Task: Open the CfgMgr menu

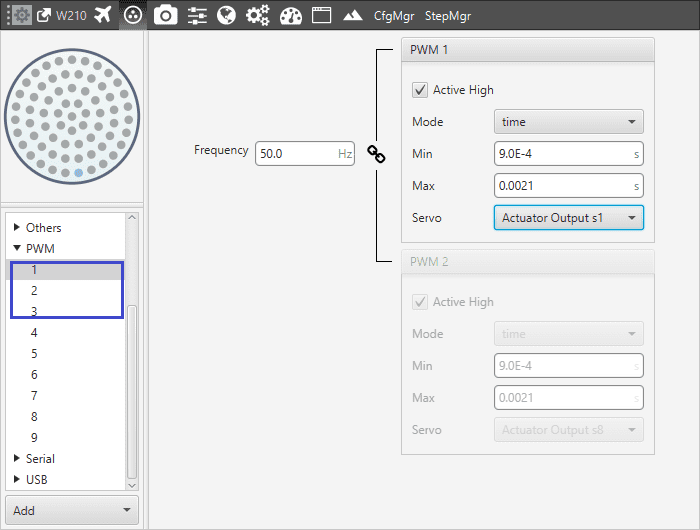Action: click(394, 16)
